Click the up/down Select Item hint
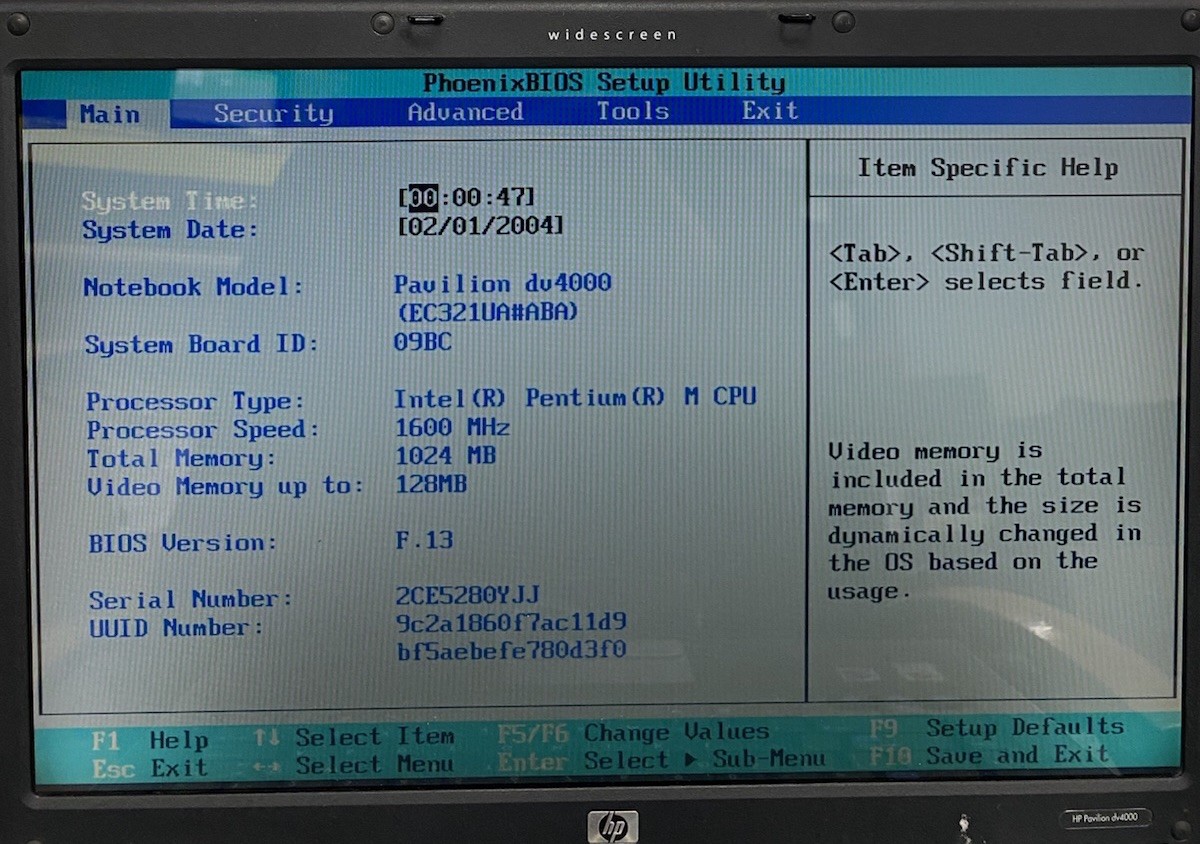 pos(354,737)
